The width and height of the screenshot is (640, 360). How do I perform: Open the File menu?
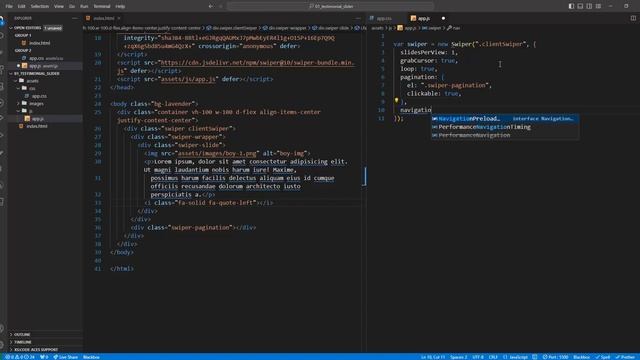click(x=9, y=6)
